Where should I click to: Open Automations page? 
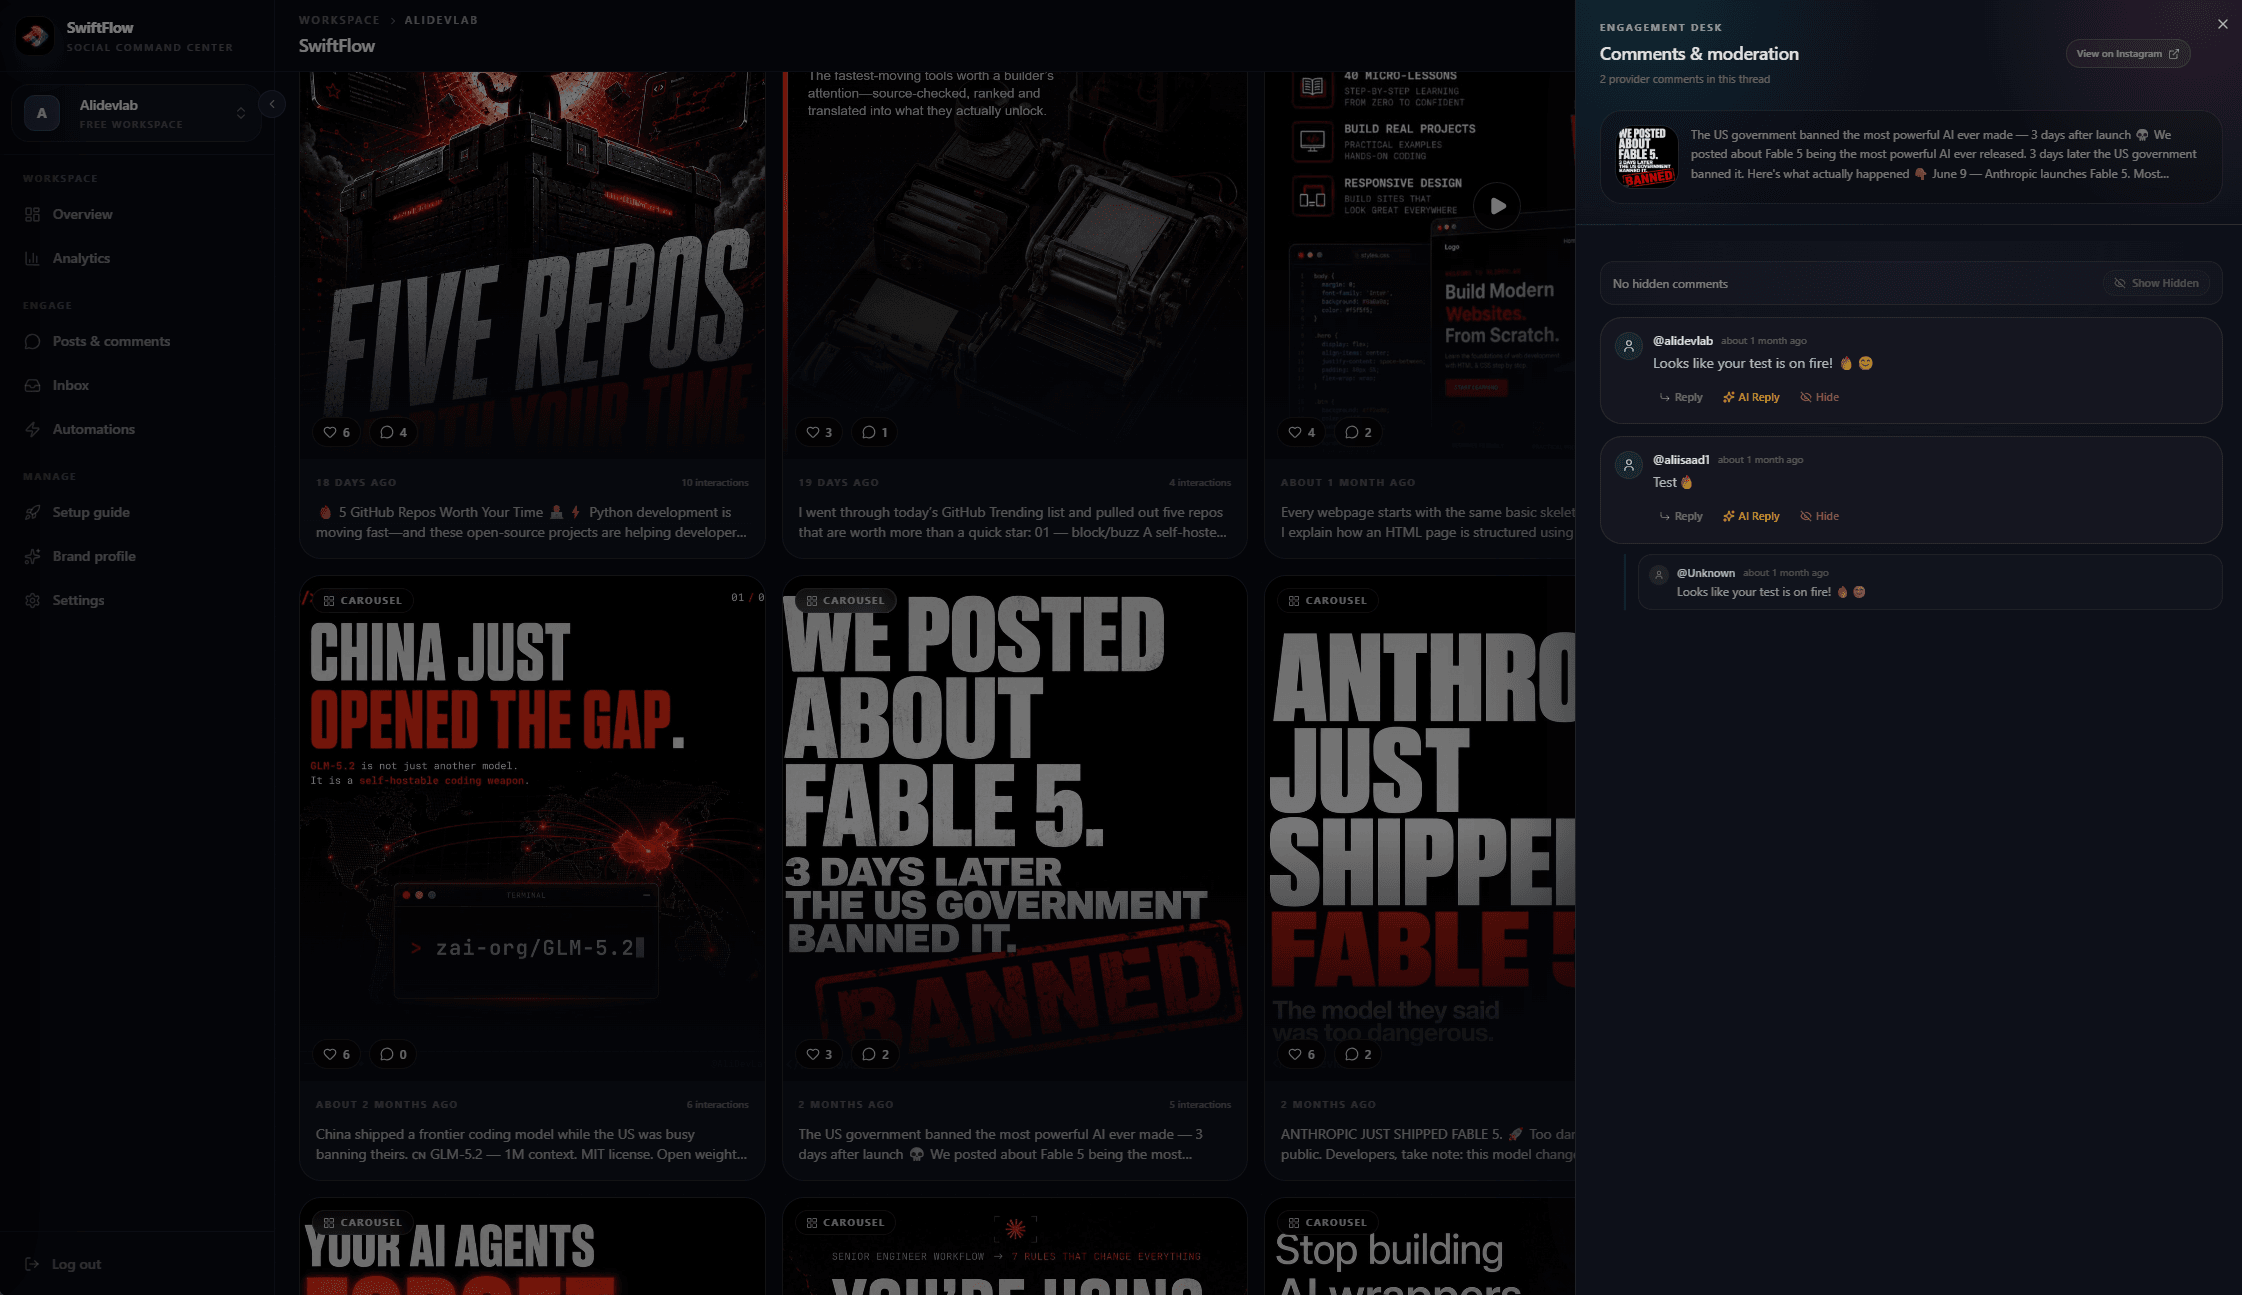tap(93, 429)
